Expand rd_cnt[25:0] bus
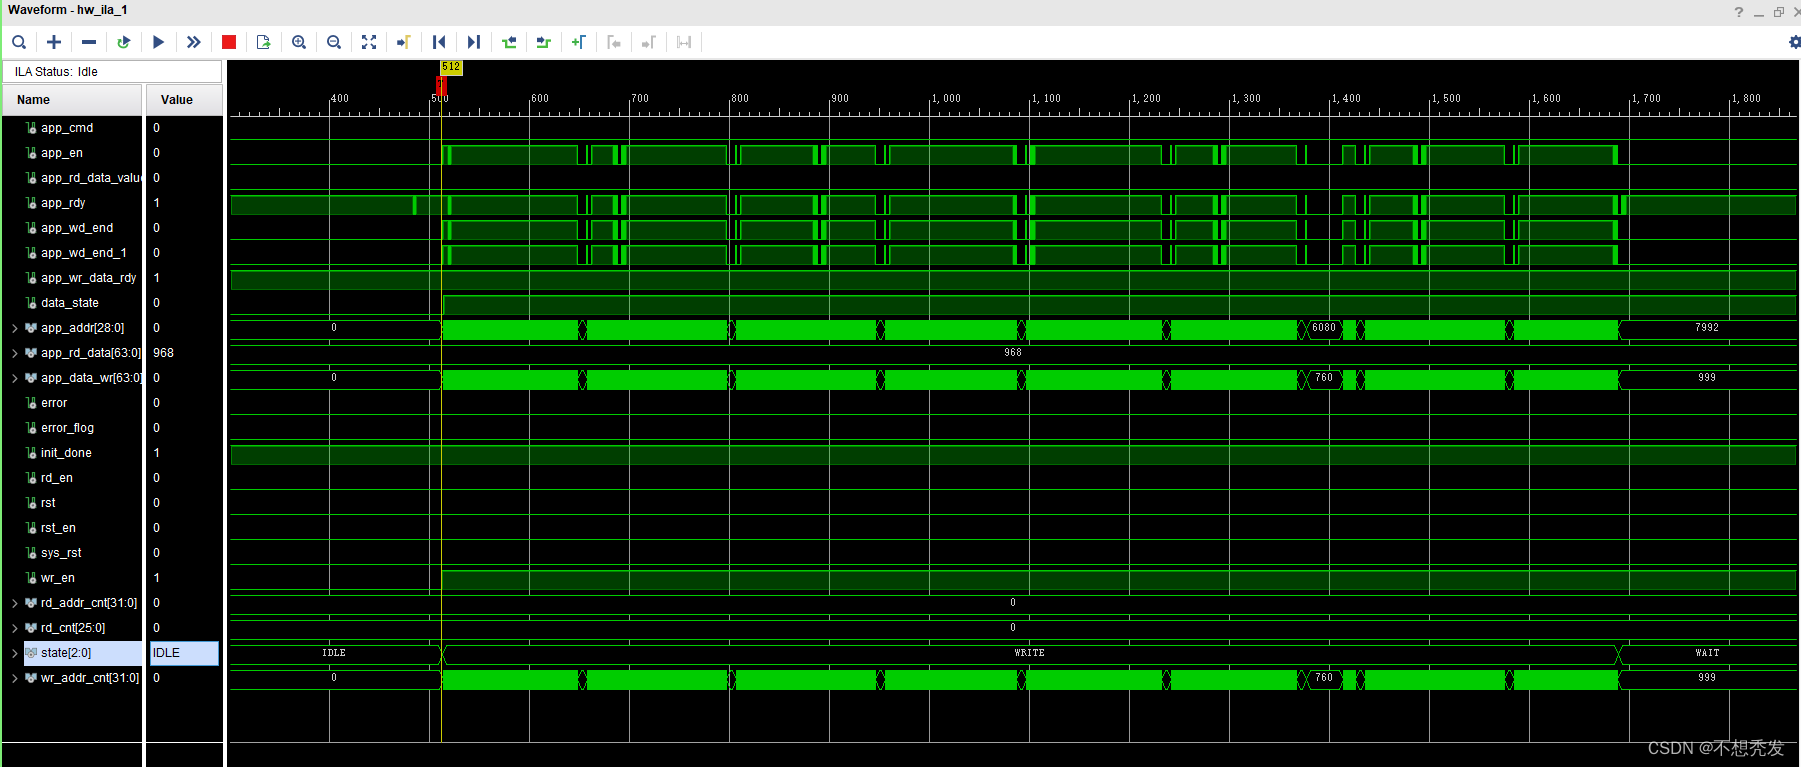The image size is (1801, 767). coord(14,628)
